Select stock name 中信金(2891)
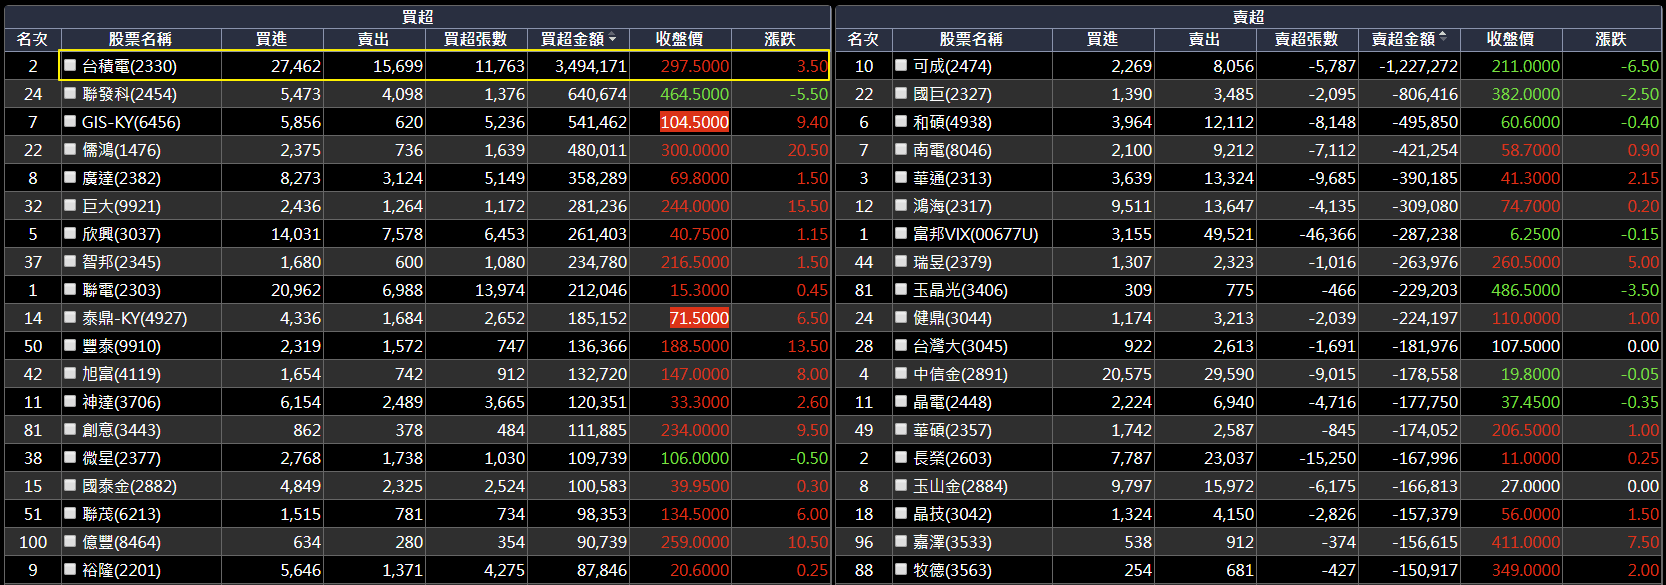The width and height of the screenshot is (1666, 585). pyautogui.click(x=960, y=373)
